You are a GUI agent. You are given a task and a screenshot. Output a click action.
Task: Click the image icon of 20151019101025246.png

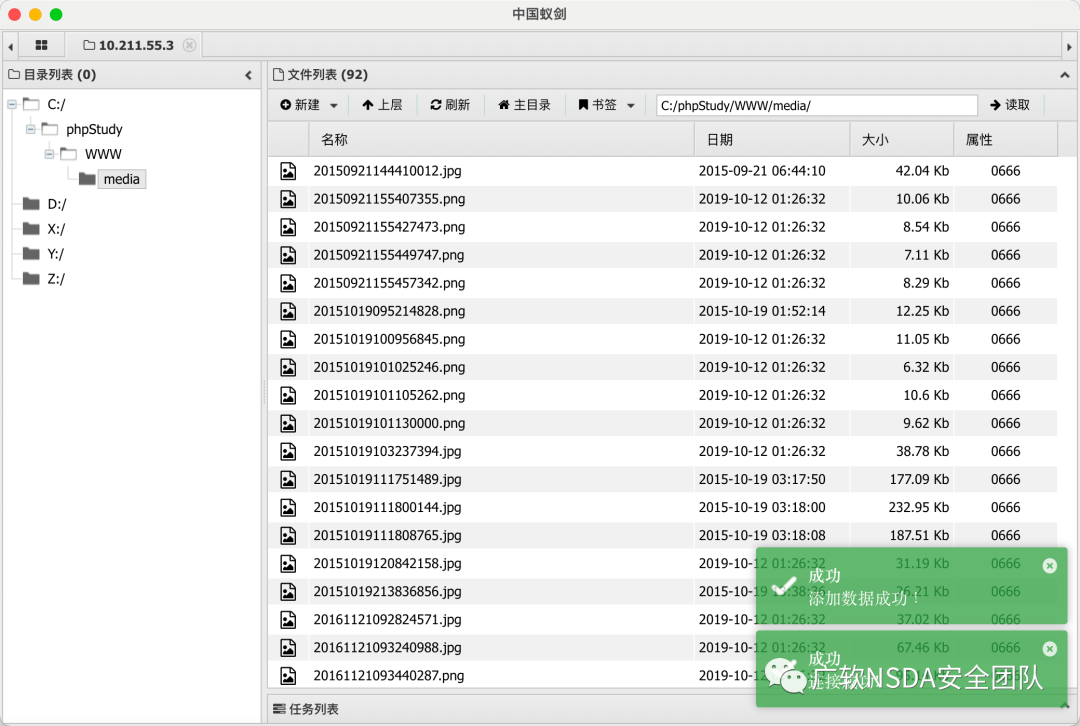pos(288,367)
